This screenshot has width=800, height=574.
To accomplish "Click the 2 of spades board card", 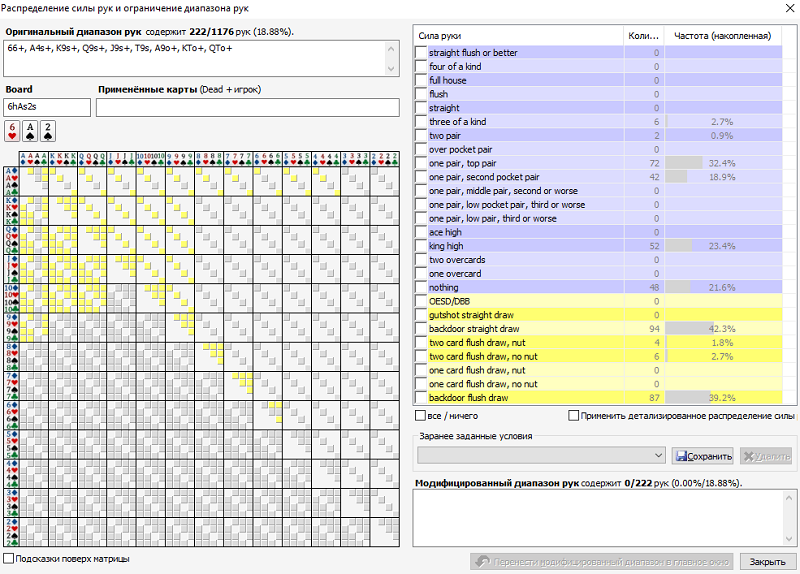I will click(x=47, y=131).
